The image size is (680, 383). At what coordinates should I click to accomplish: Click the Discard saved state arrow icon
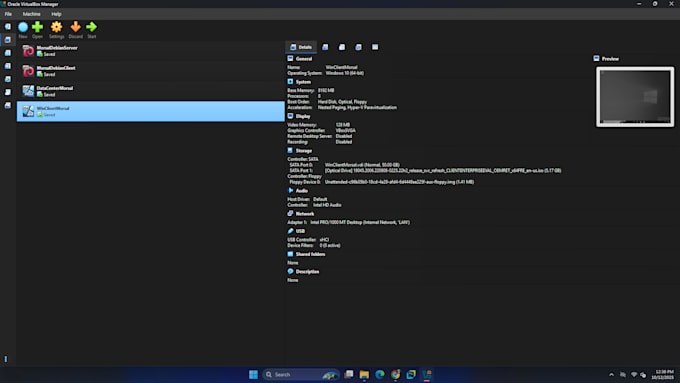coord(75,27)
